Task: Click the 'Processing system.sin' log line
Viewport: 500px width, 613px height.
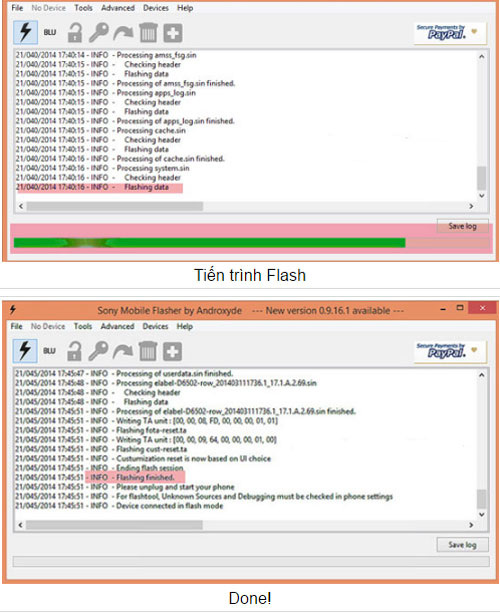Action: click(102, 168)
